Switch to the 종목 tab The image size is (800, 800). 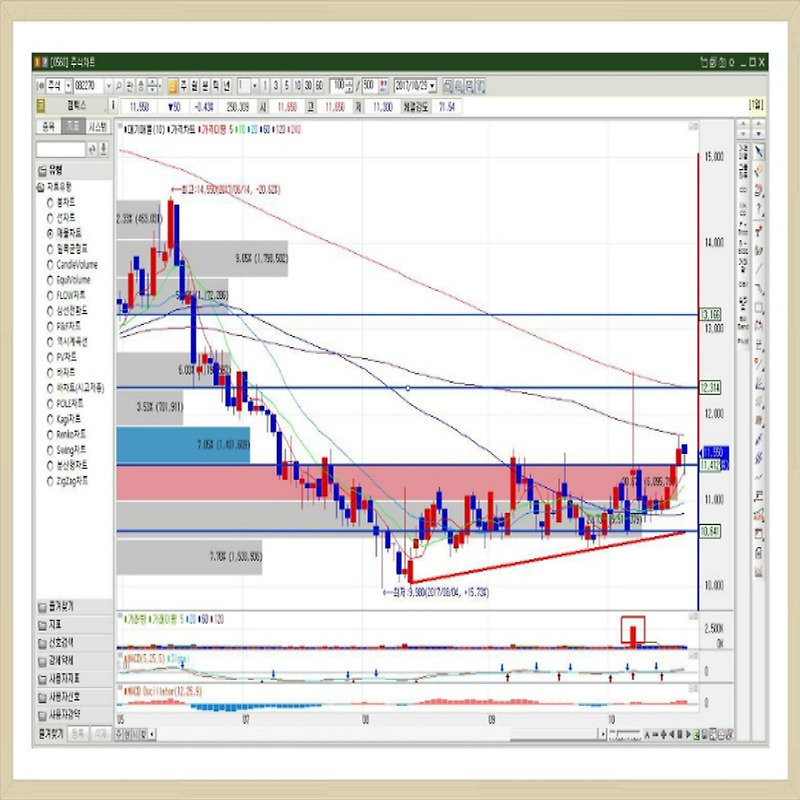48,127
